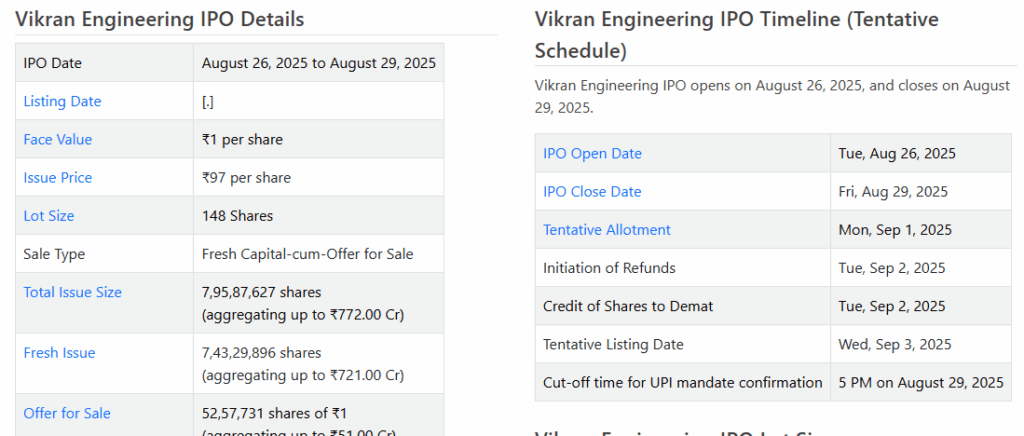Image resolution: width=1024 pixels, height=436 pixels.
Task: Click the Initiation of Refunds cell
Action: tap(609, 267)
